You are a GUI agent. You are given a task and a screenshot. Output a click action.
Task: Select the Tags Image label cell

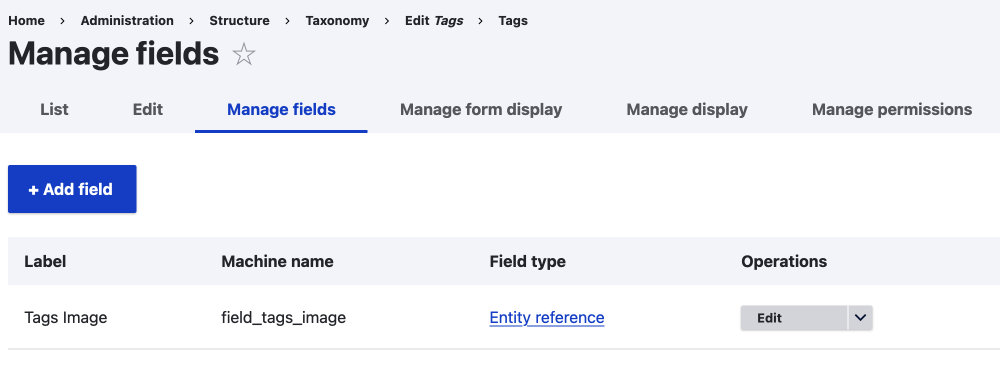pyautogui.click(x=66, y=318)
